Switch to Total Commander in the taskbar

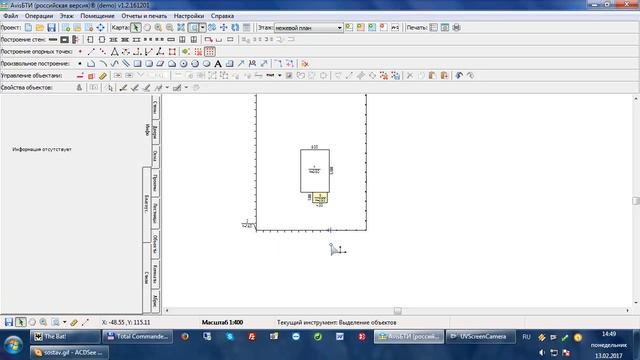click(138, 337)
